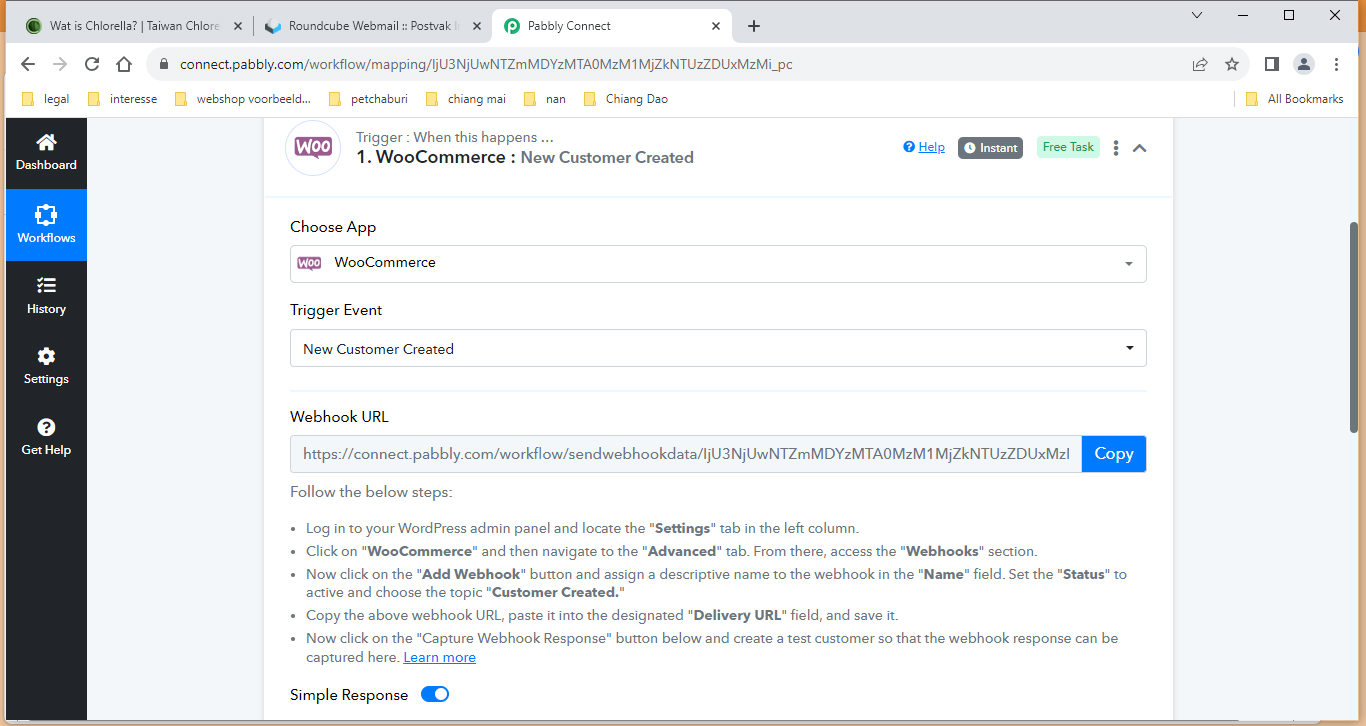Open the Choose App dropdown
1366x726 pixels.
718,263
